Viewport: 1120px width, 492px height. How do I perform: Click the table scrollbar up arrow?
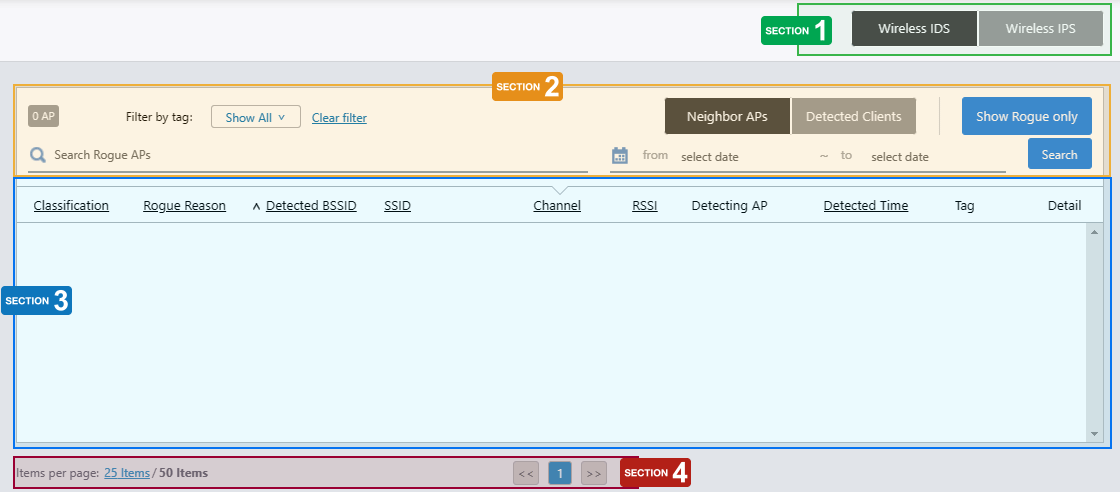[1094, 232]
